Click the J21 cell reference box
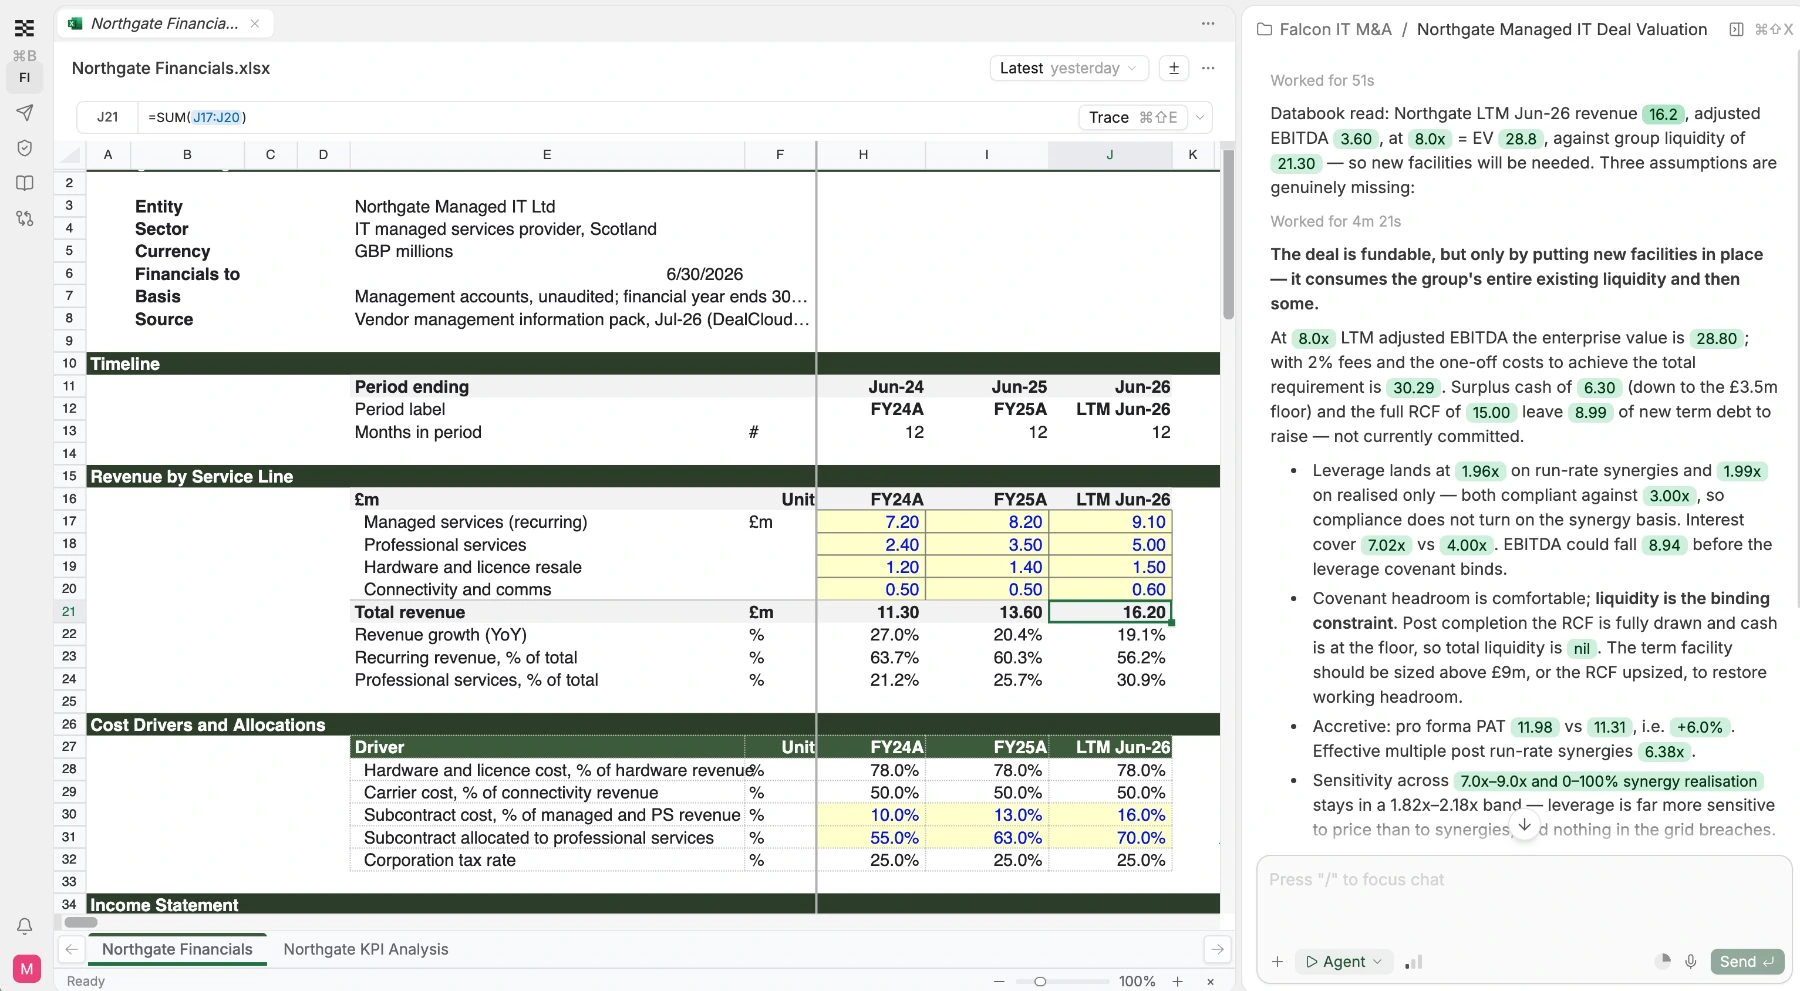This screenshot has width=1800, height=991. [107, 117]
